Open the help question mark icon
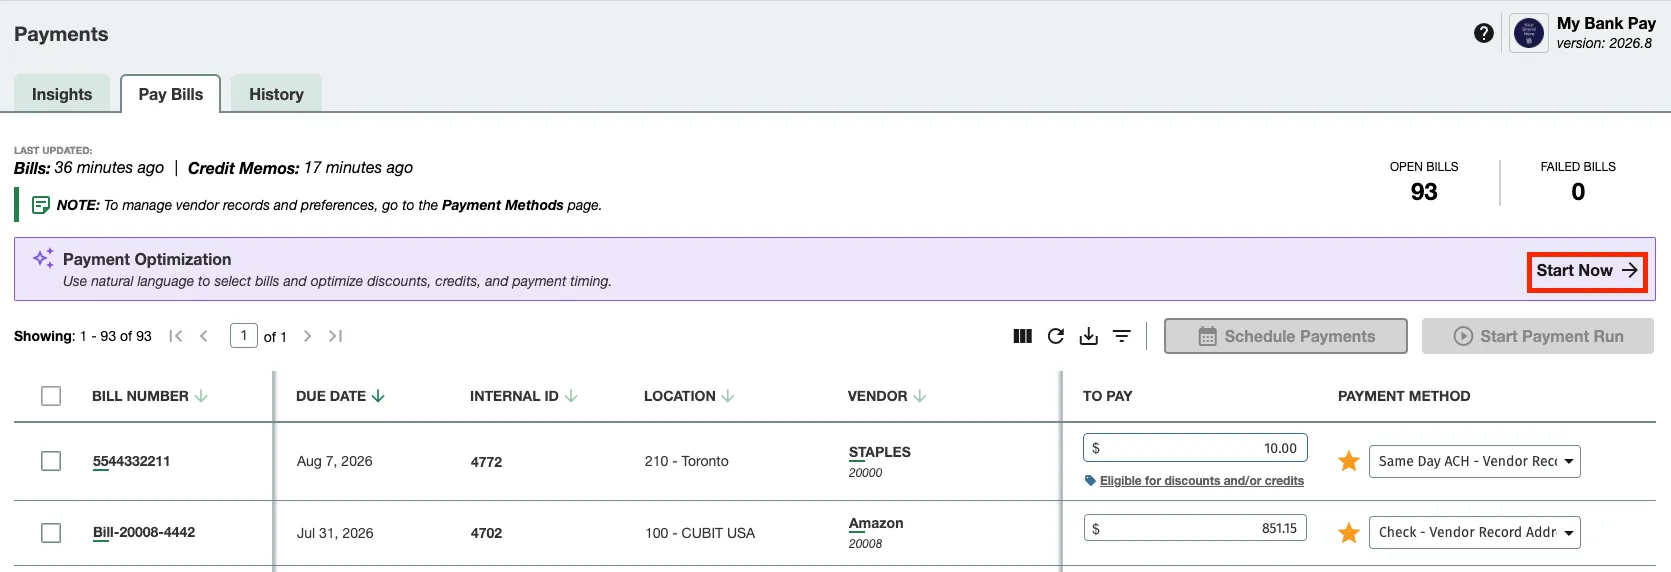Screen dimensions: 1671x572 (1484, 33)
